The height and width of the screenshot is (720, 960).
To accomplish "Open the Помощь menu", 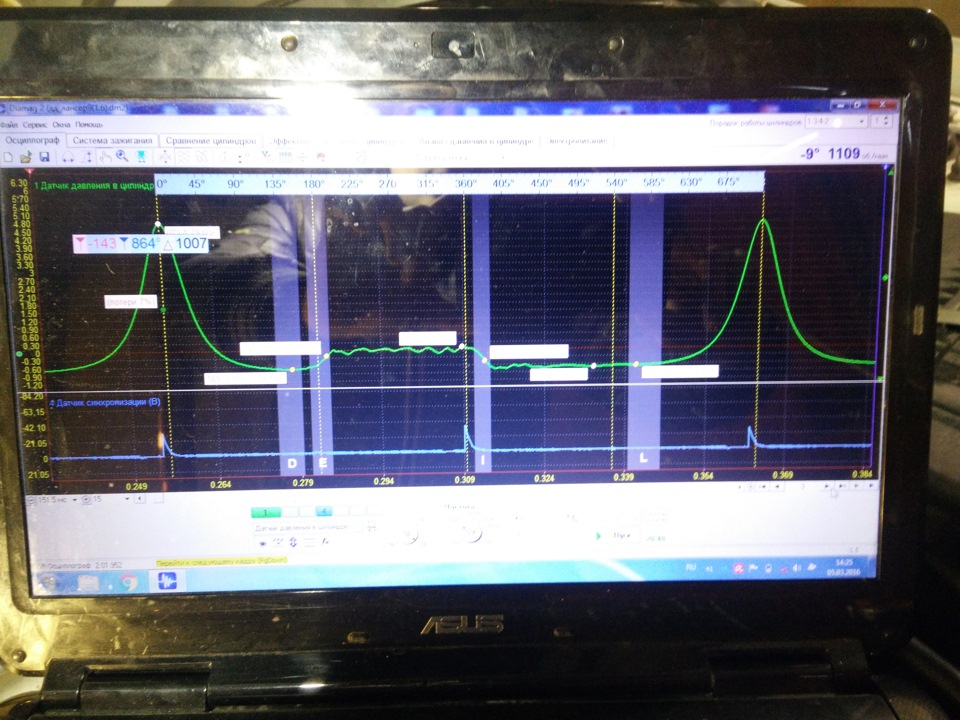I will (x=89, y=125).
